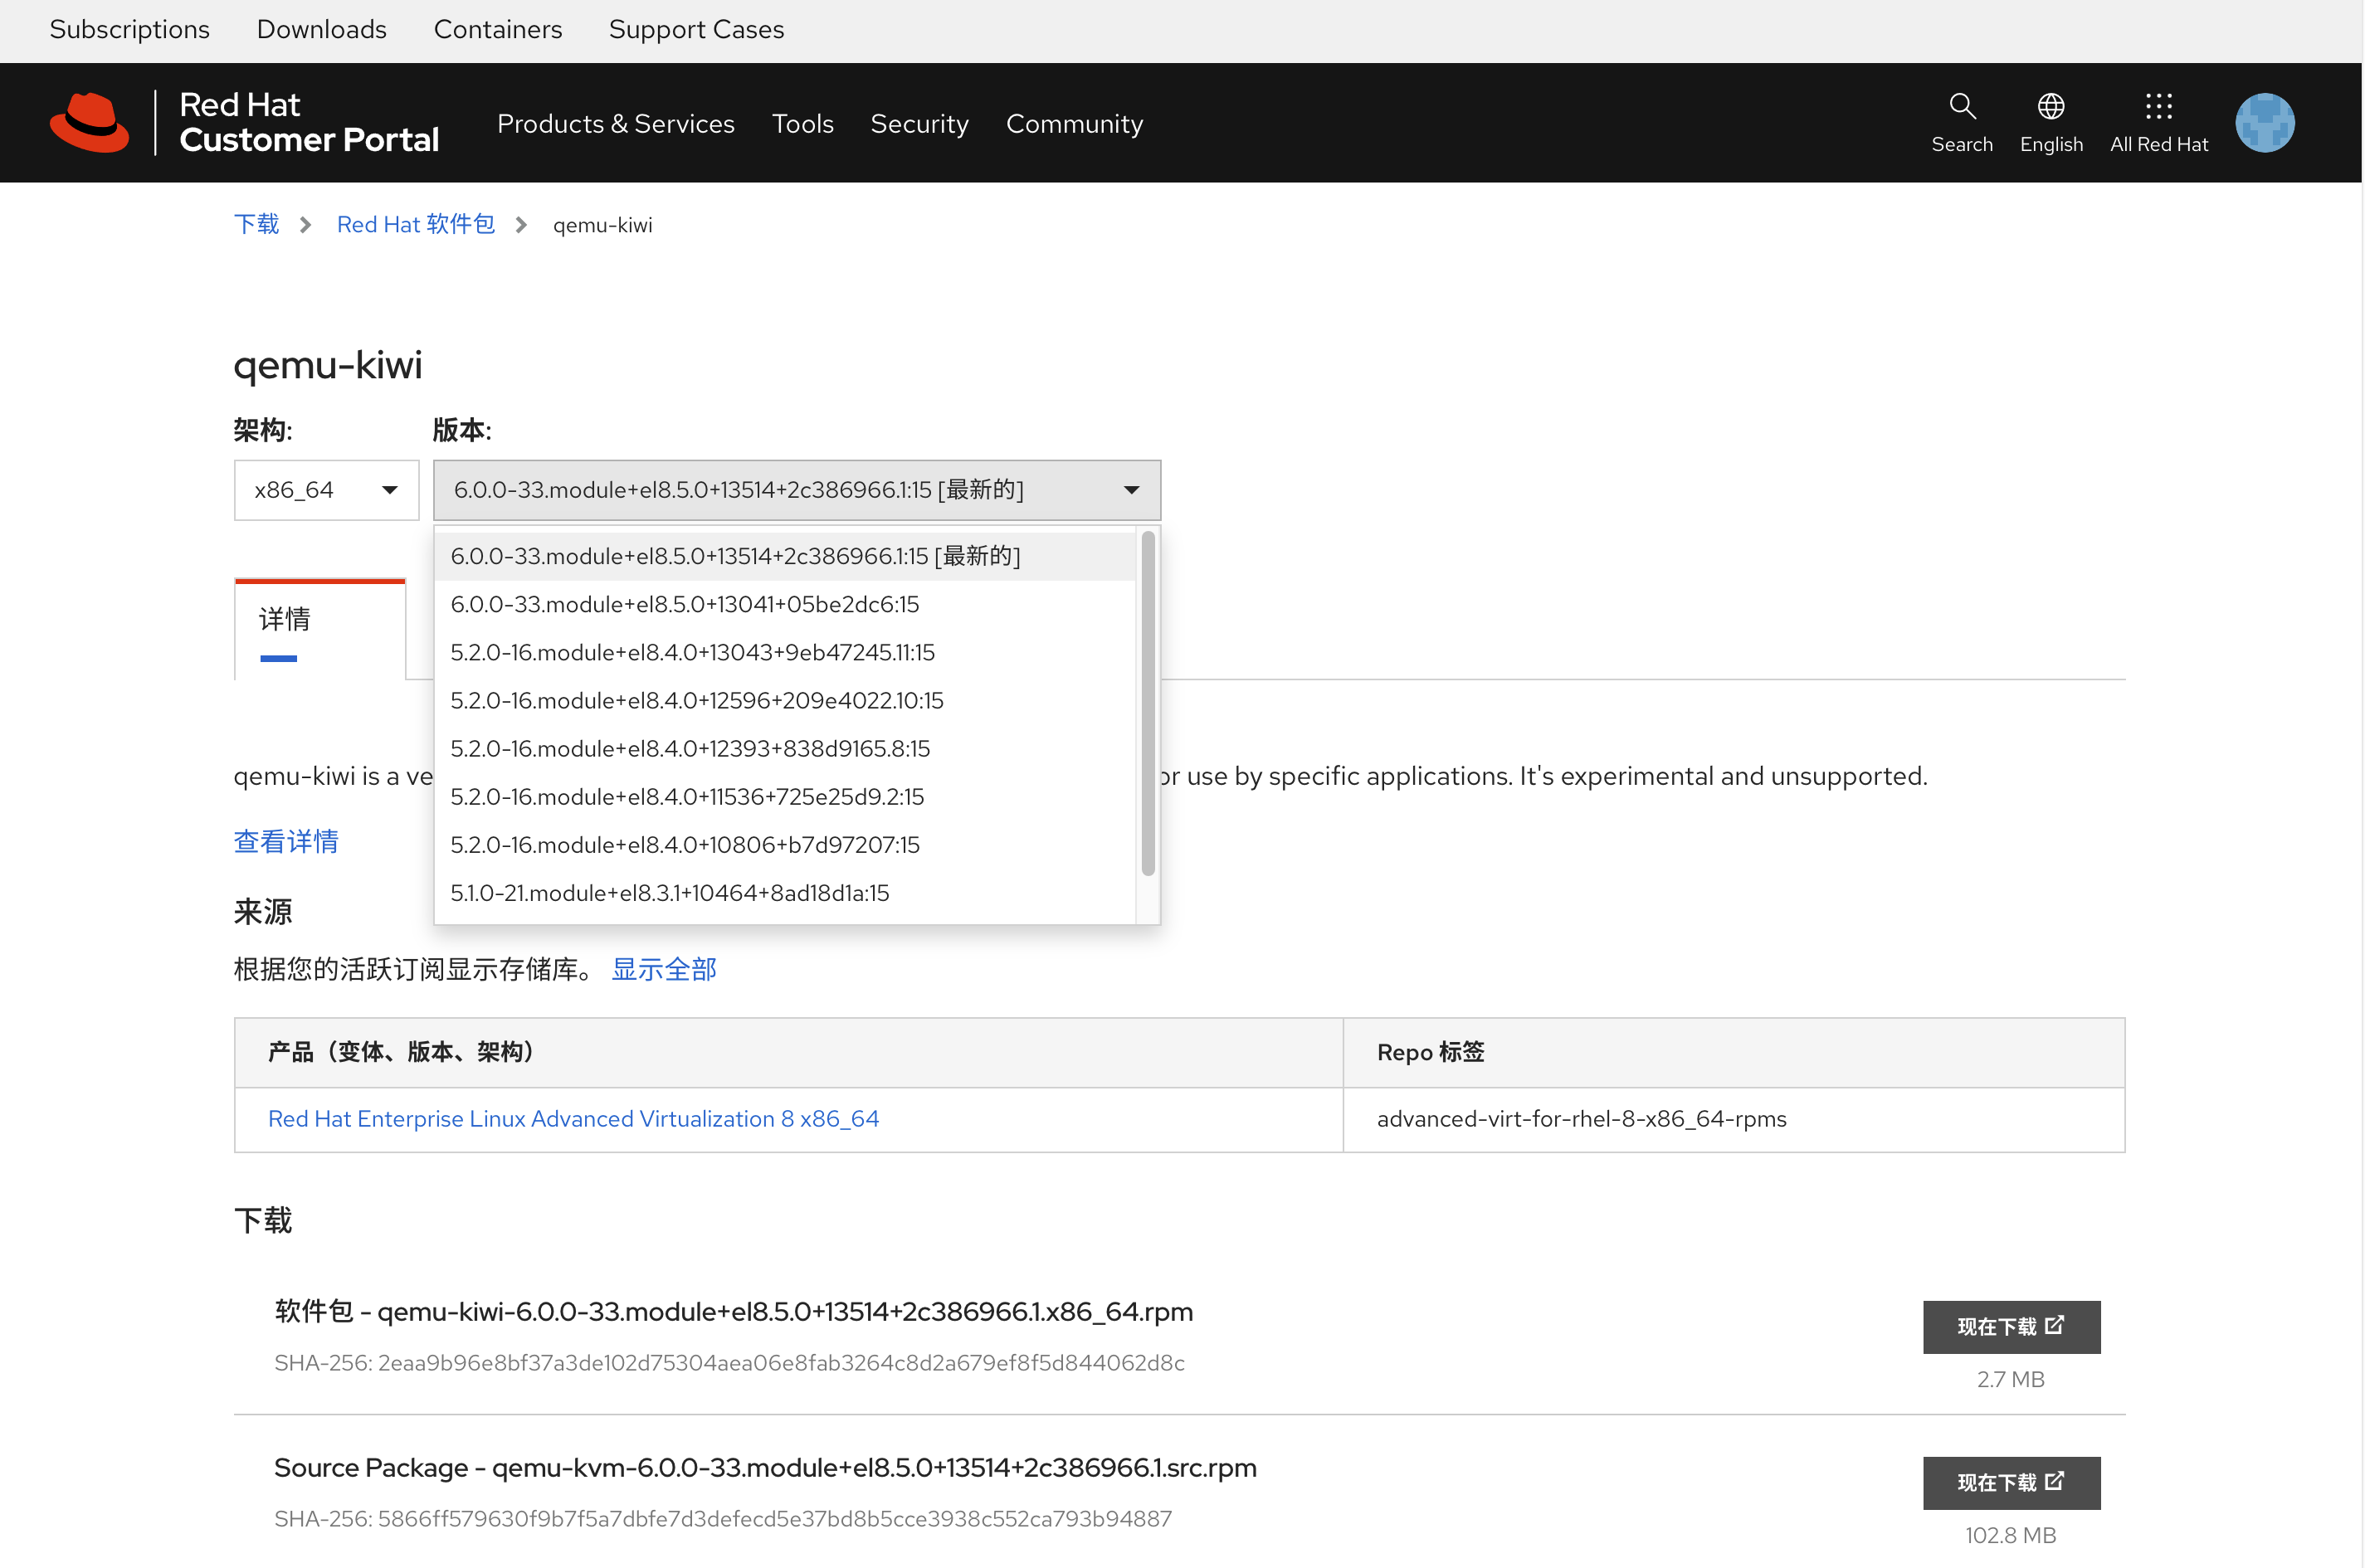Click external-link icon on first 现在下载 button
The height and width of the screenshot is (1568, 2365).
pyautogui.click(x=2054, y=1325)
